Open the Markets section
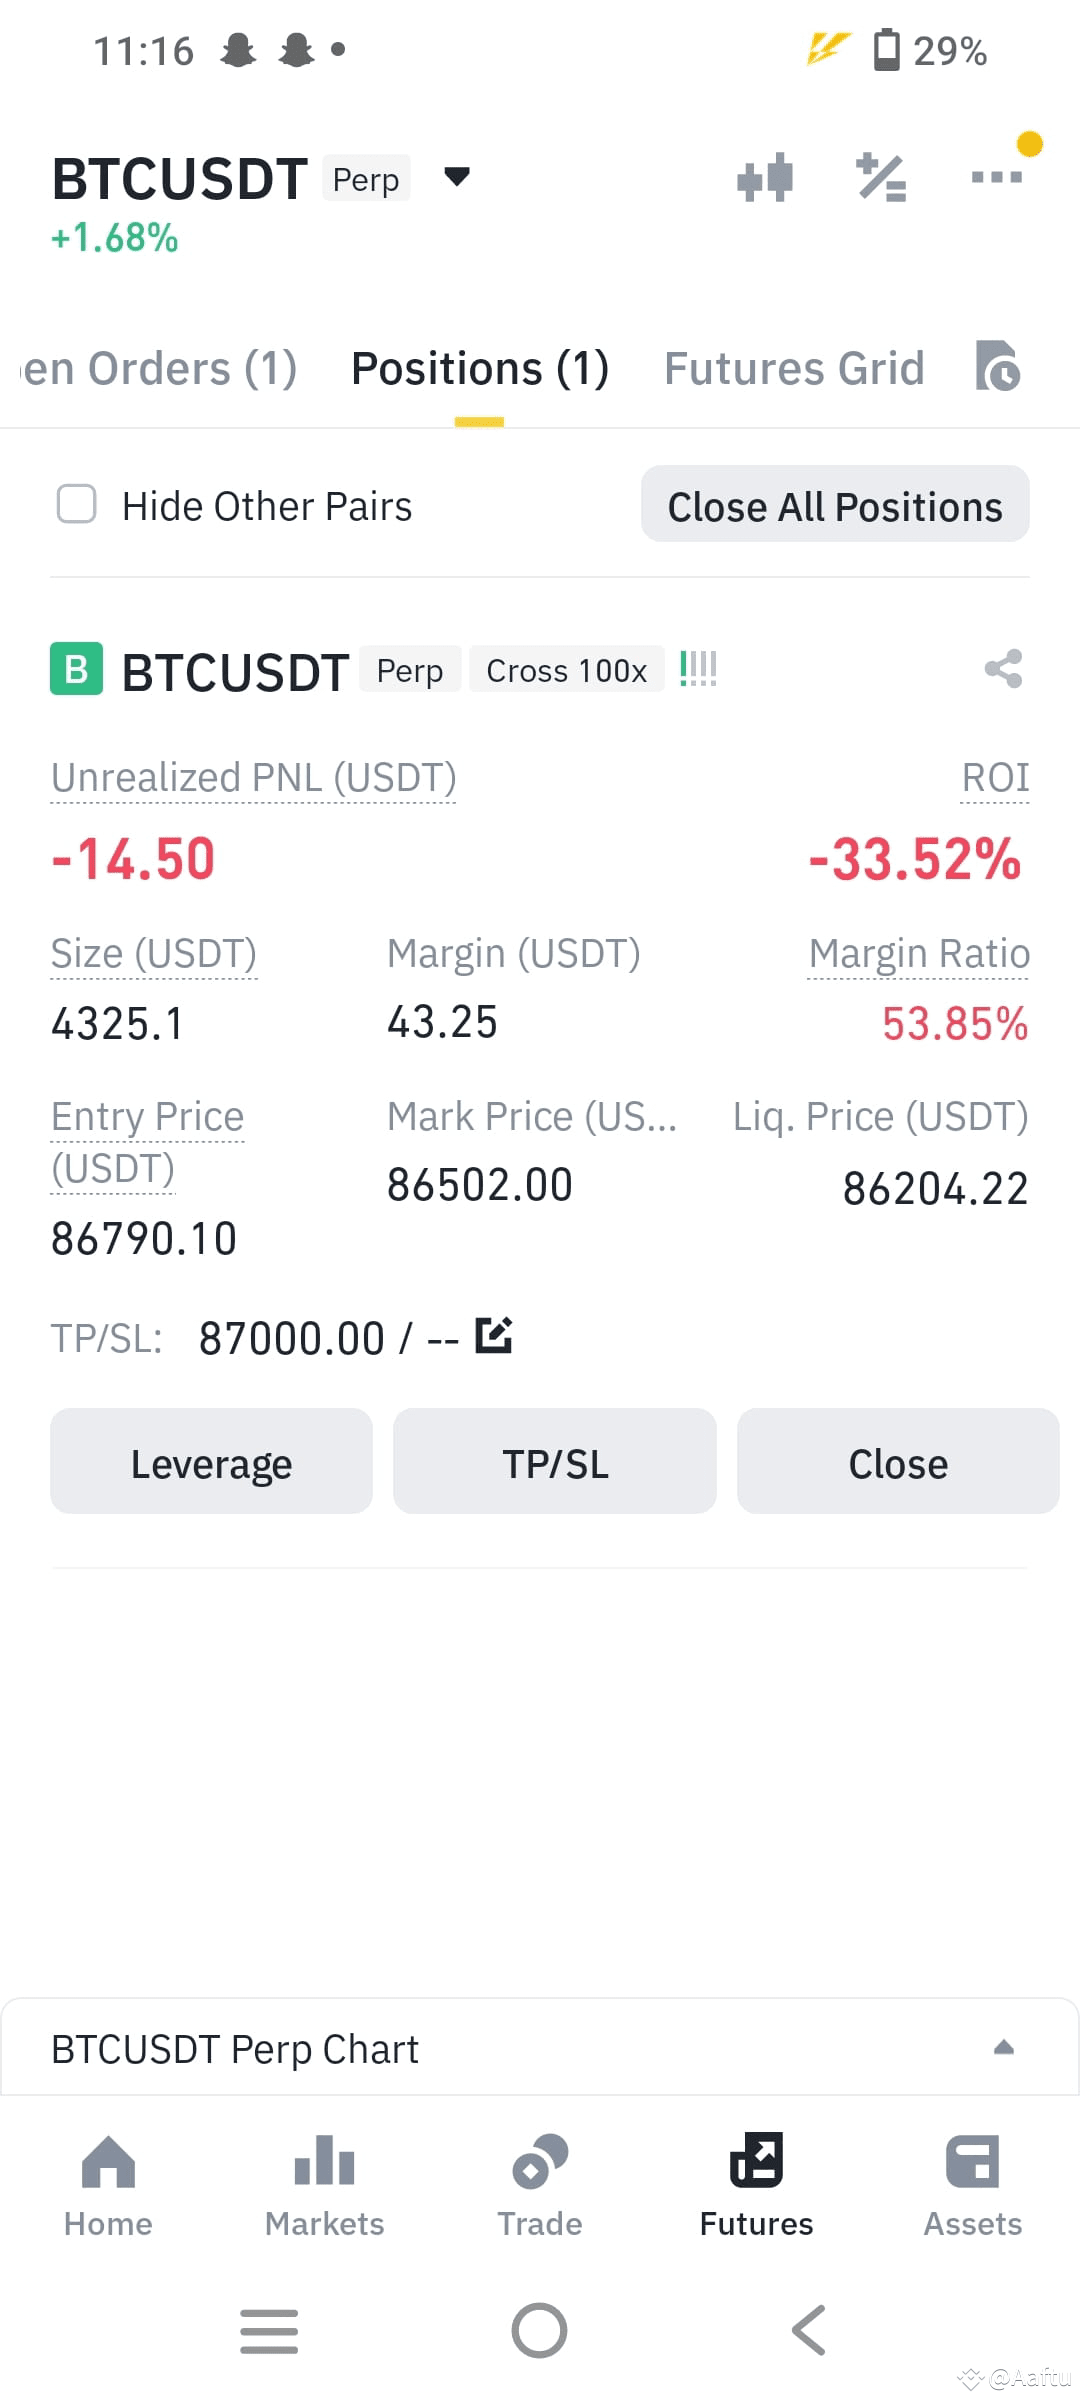 324,2186
